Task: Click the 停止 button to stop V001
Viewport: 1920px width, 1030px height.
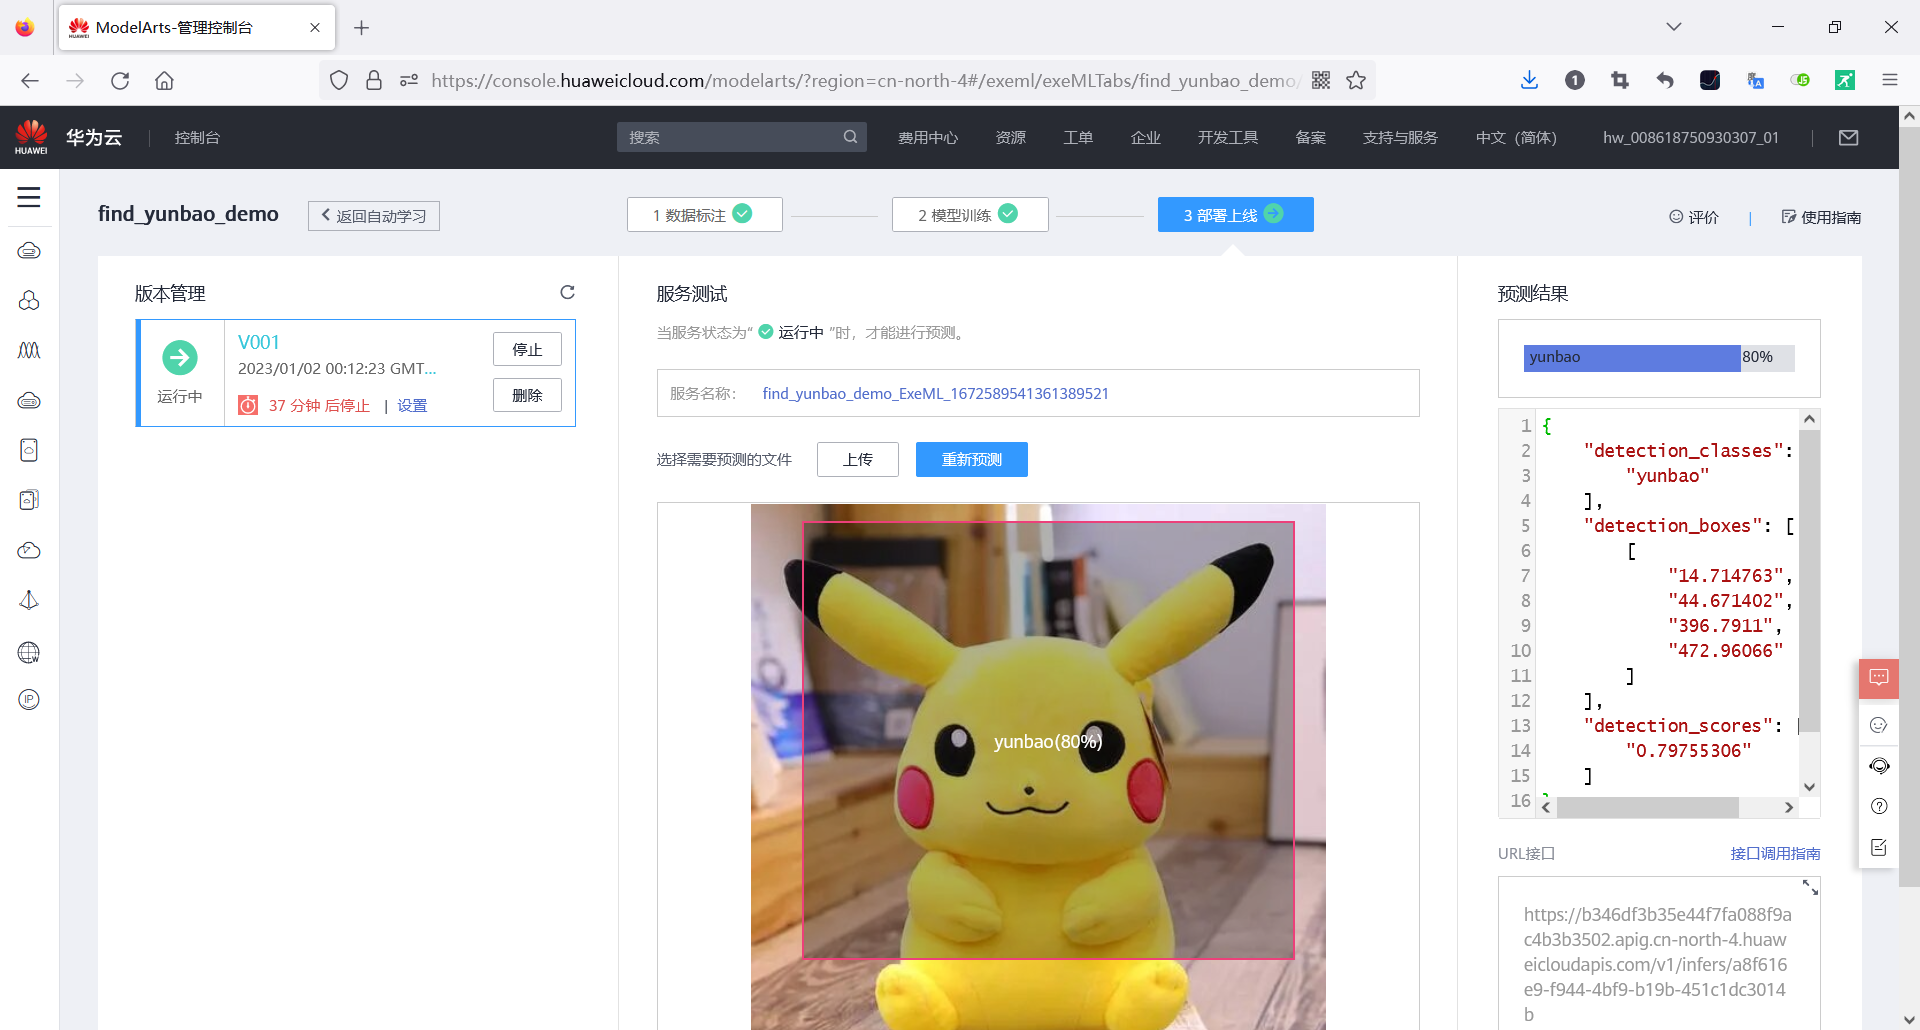Action: [x=527, y=349]
